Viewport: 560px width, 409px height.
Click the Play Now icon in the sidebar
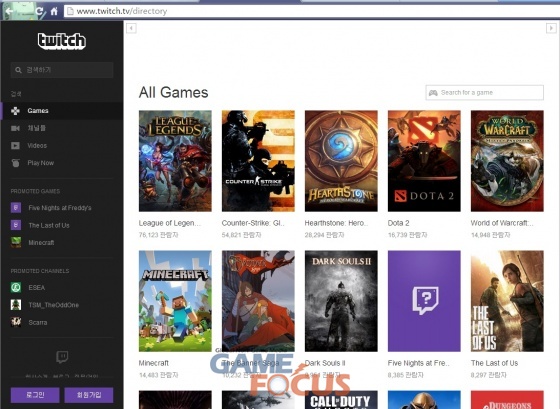pos(15,163)
